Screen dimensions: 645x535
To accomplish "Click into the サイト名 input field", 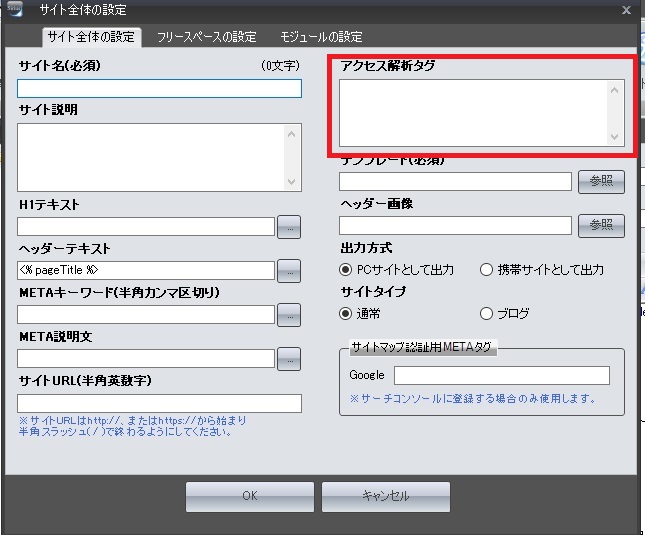I will (x=159, y=88).
